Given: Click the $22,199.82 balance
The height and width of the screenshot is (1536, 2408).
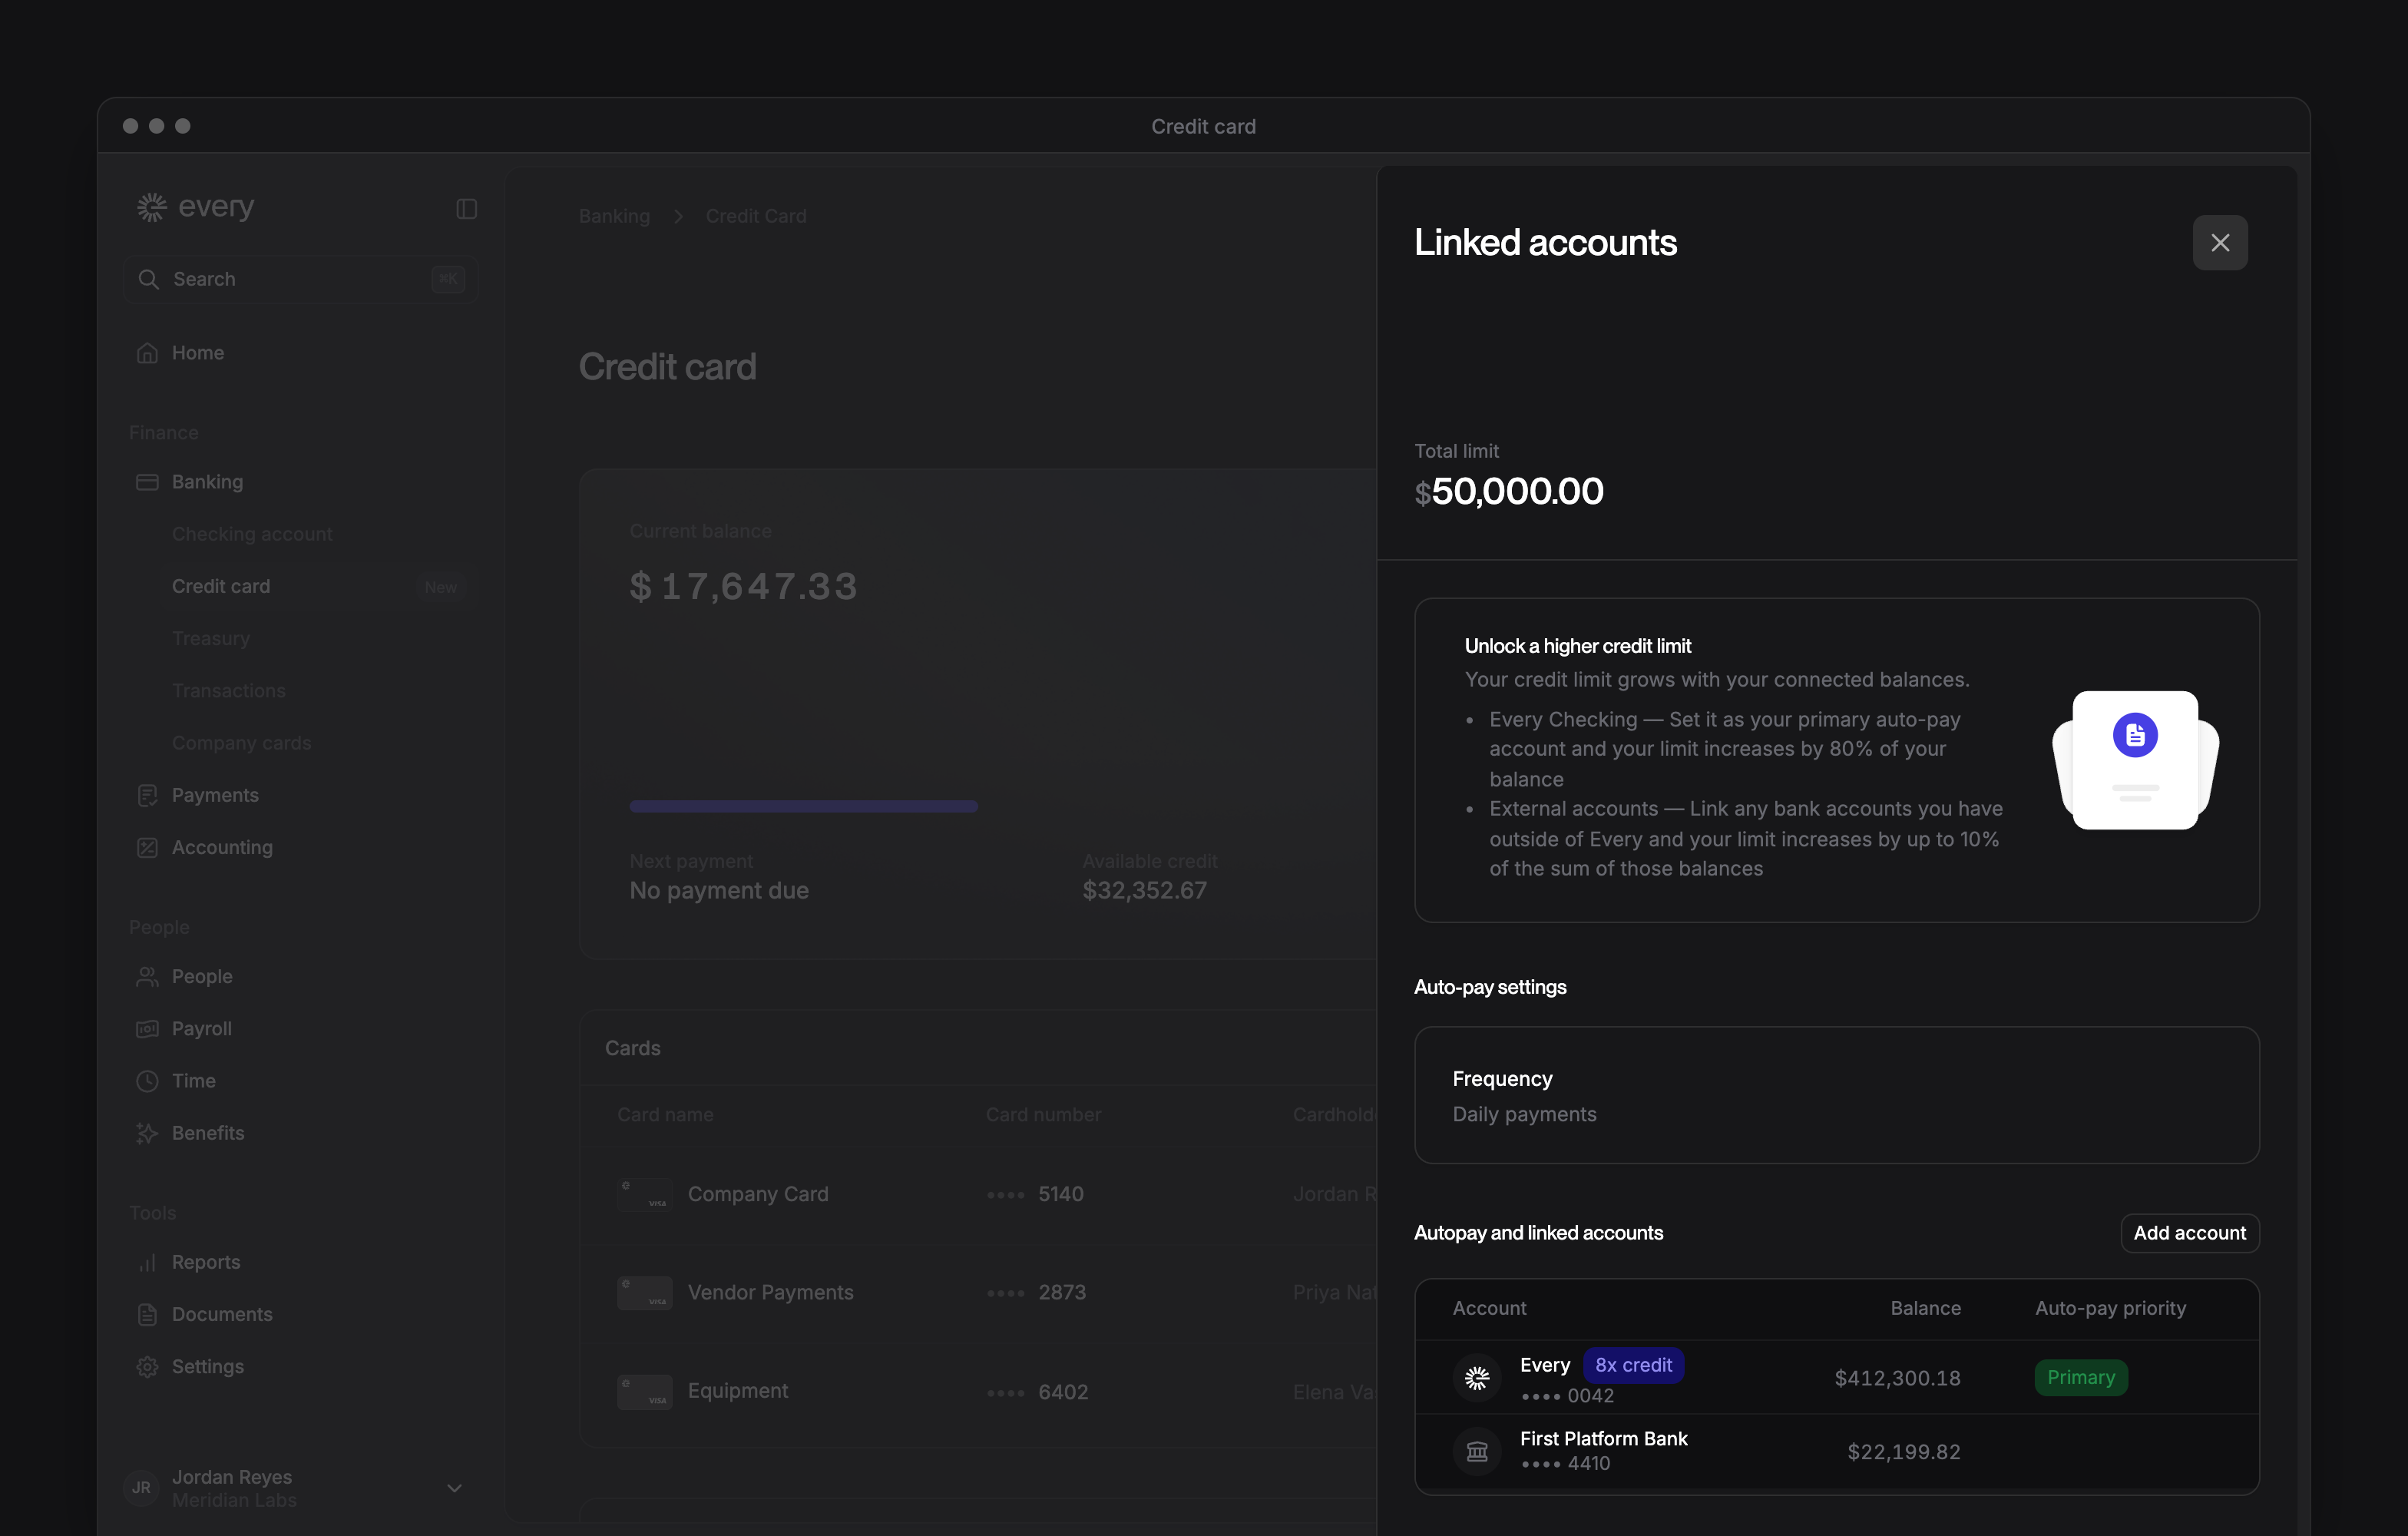Looking at the screenshot, I should [1903, 1452].
